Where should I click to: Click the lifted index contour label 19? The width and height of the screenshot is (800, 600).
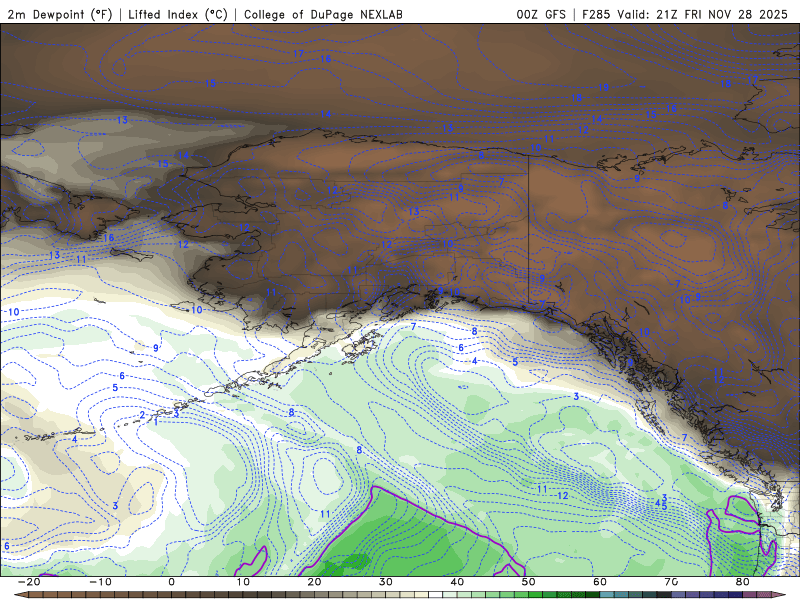click(x=604, y=88)
